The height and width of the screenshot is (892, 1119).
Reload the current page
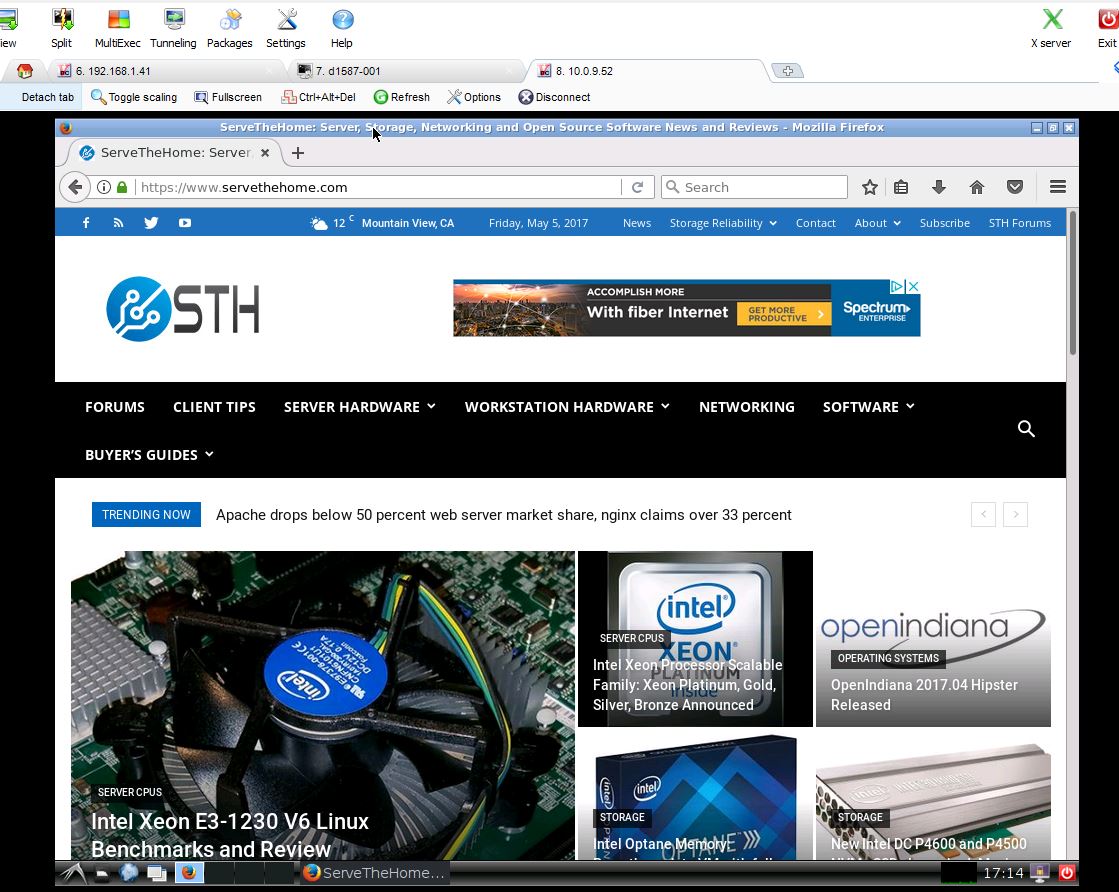click(637, 187)
